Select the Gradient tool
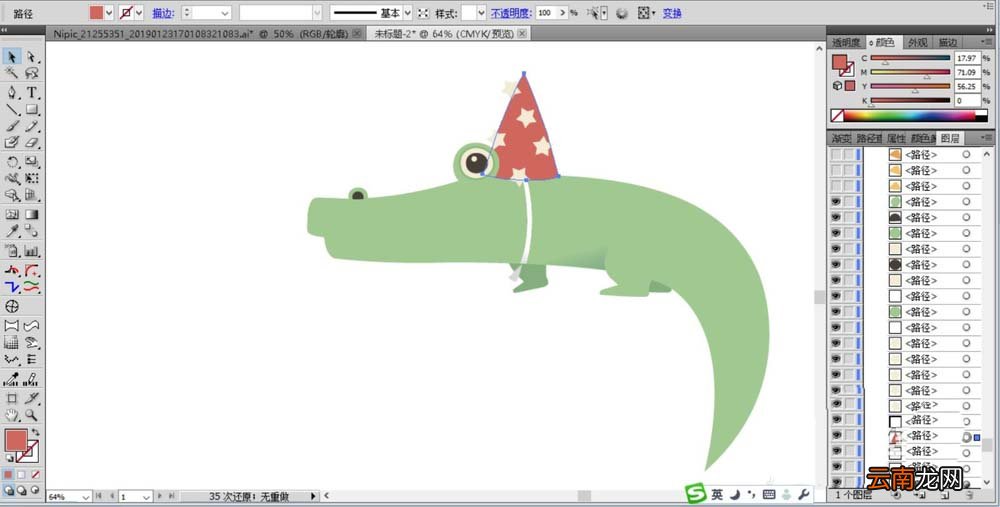 pos(31,214)
